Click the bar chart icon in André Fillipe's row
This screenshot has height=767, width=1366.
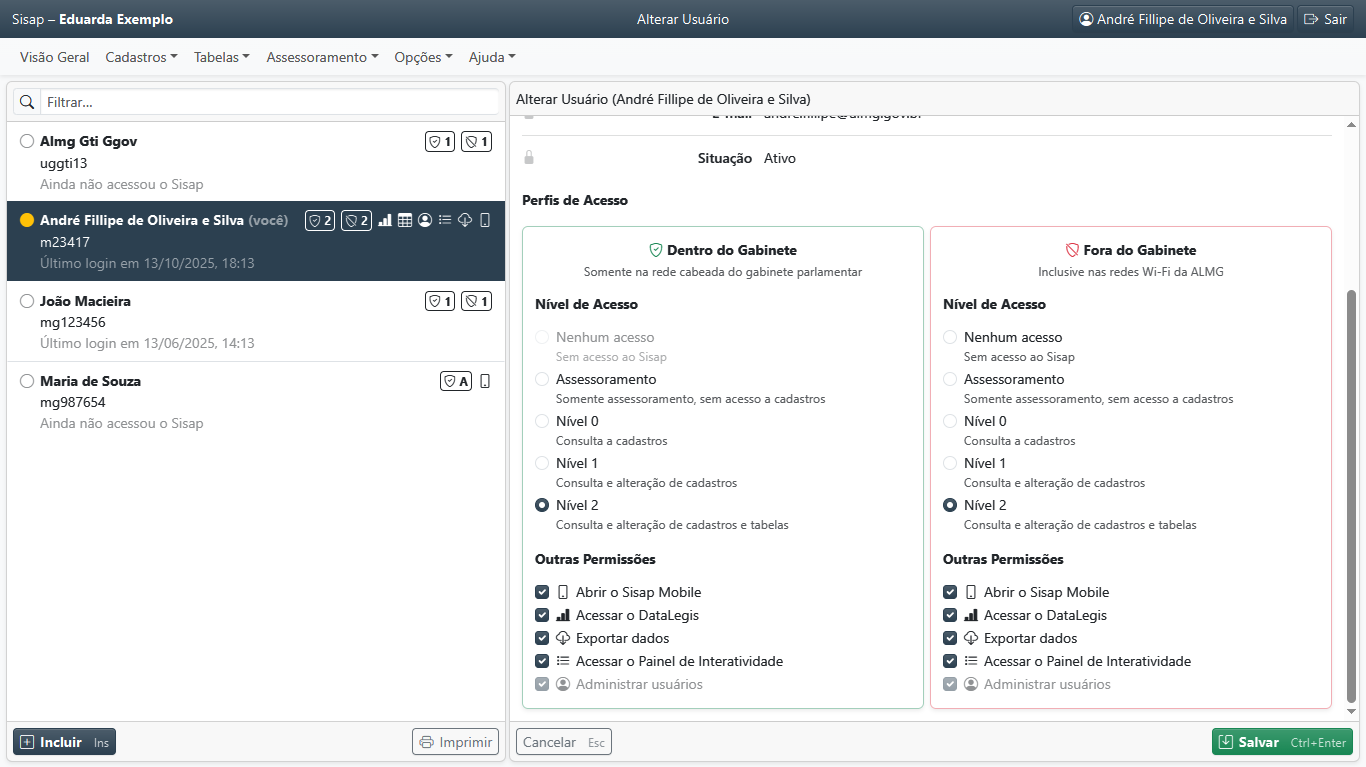pyautogui.click(x=385, y=221)
